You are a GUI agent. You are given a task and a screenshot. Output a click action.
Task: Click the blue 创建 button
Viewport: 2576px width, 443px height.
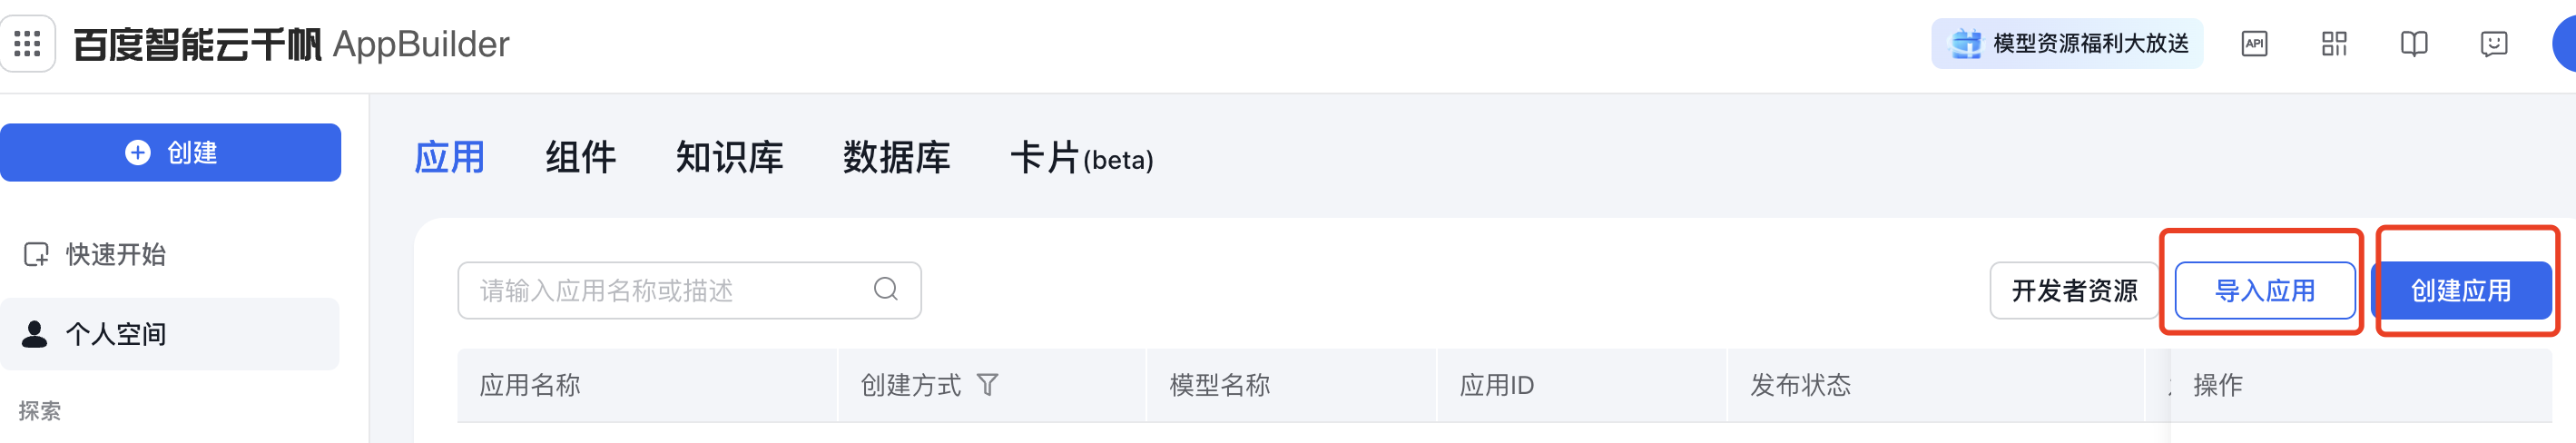tap(170, 152)
